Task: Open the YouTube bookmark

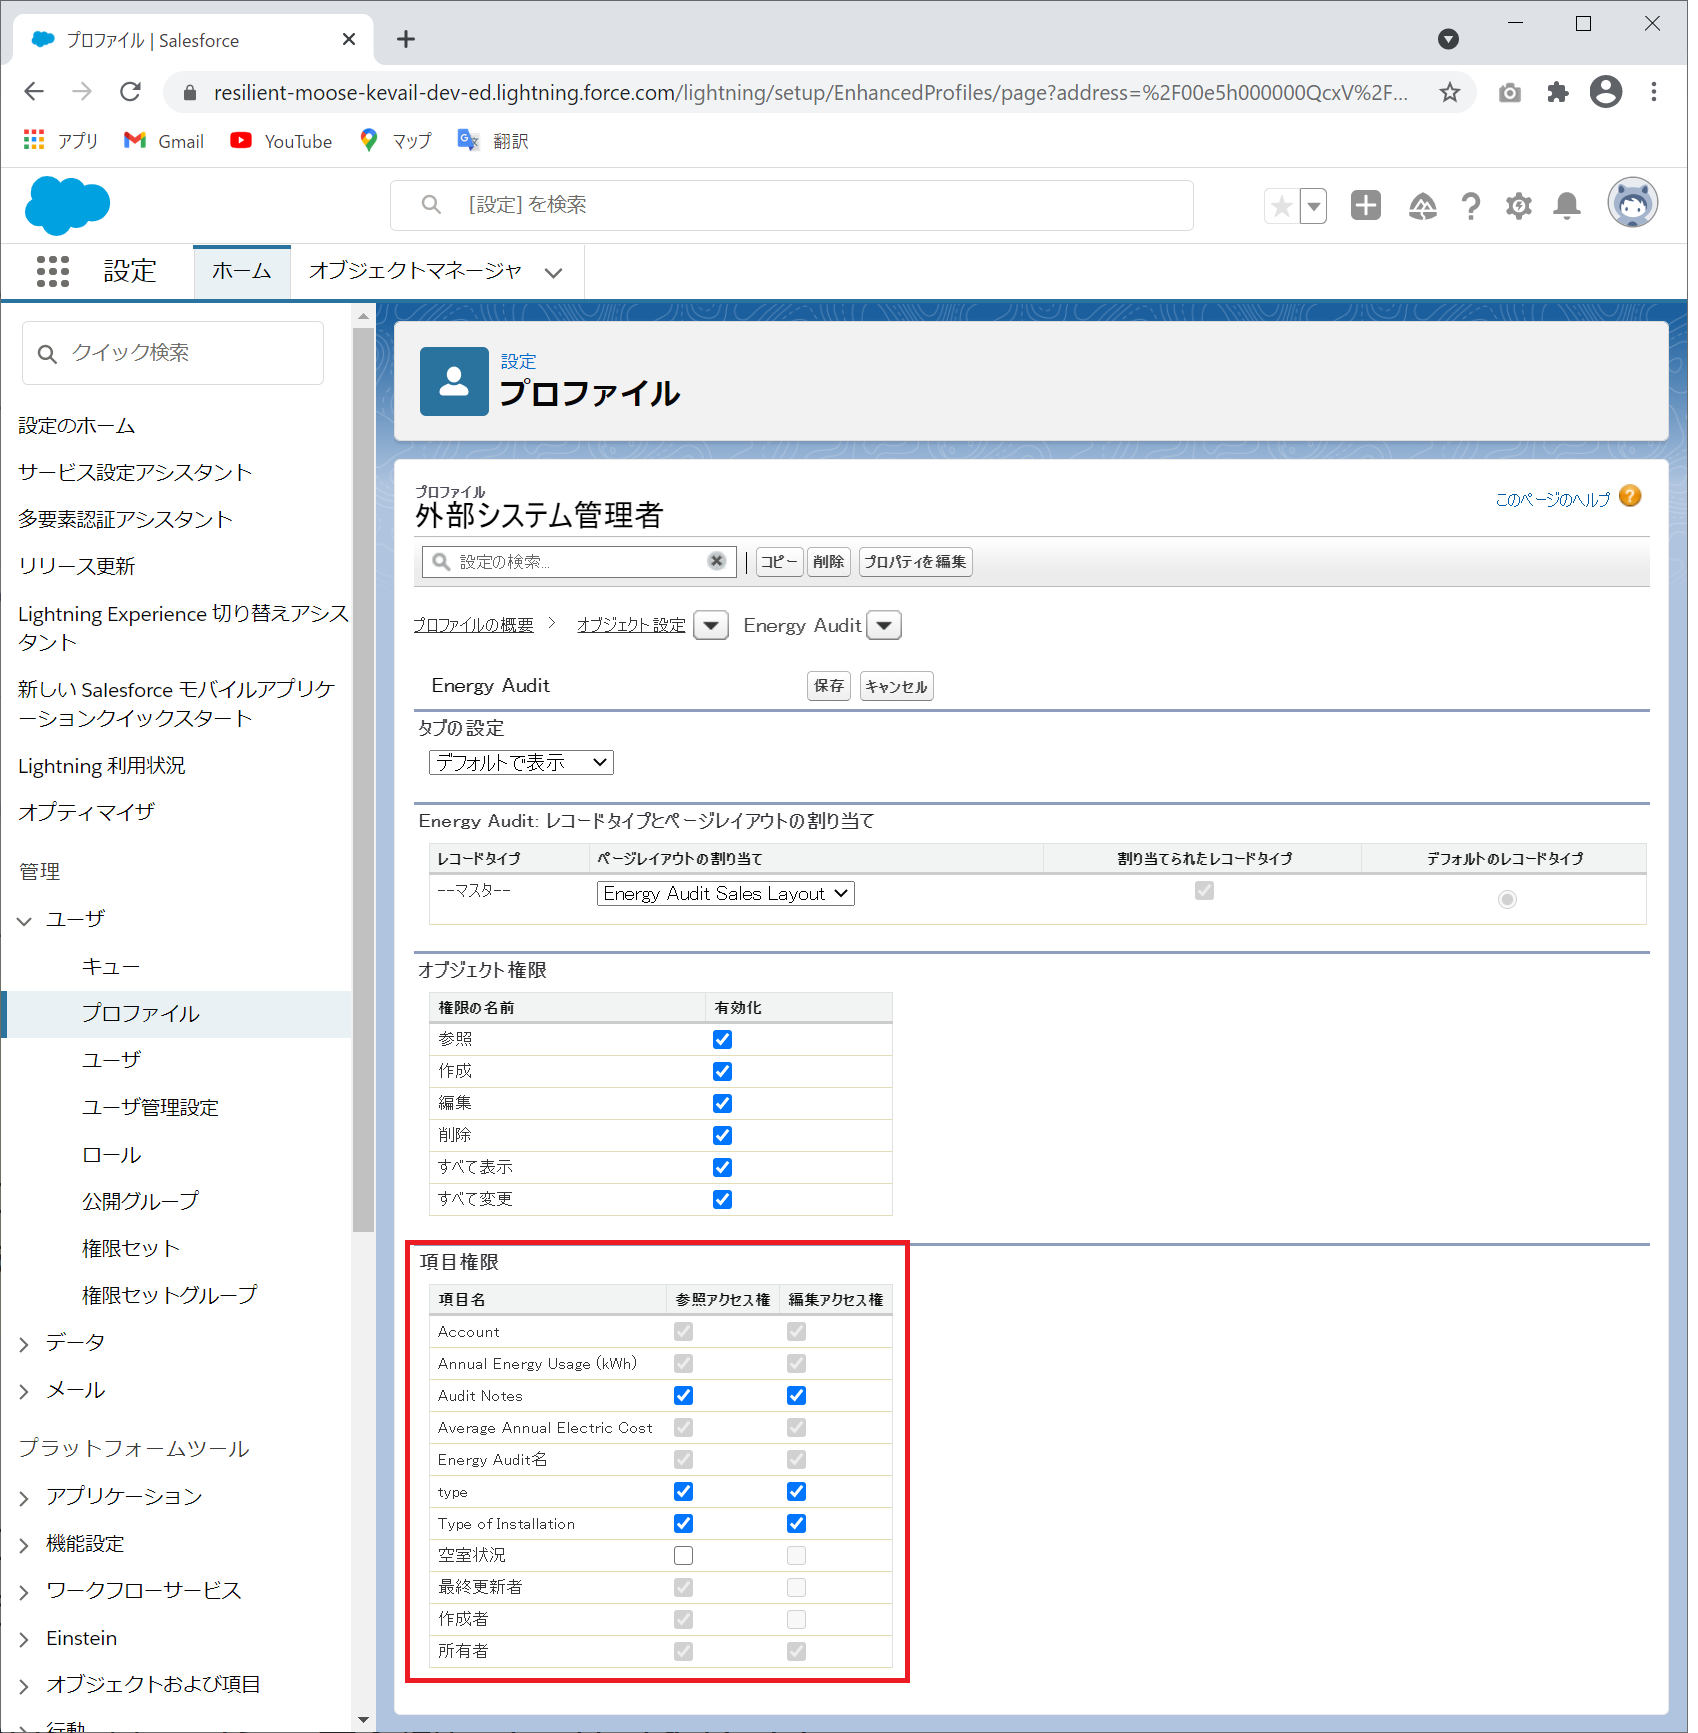Action: point(281,141)
